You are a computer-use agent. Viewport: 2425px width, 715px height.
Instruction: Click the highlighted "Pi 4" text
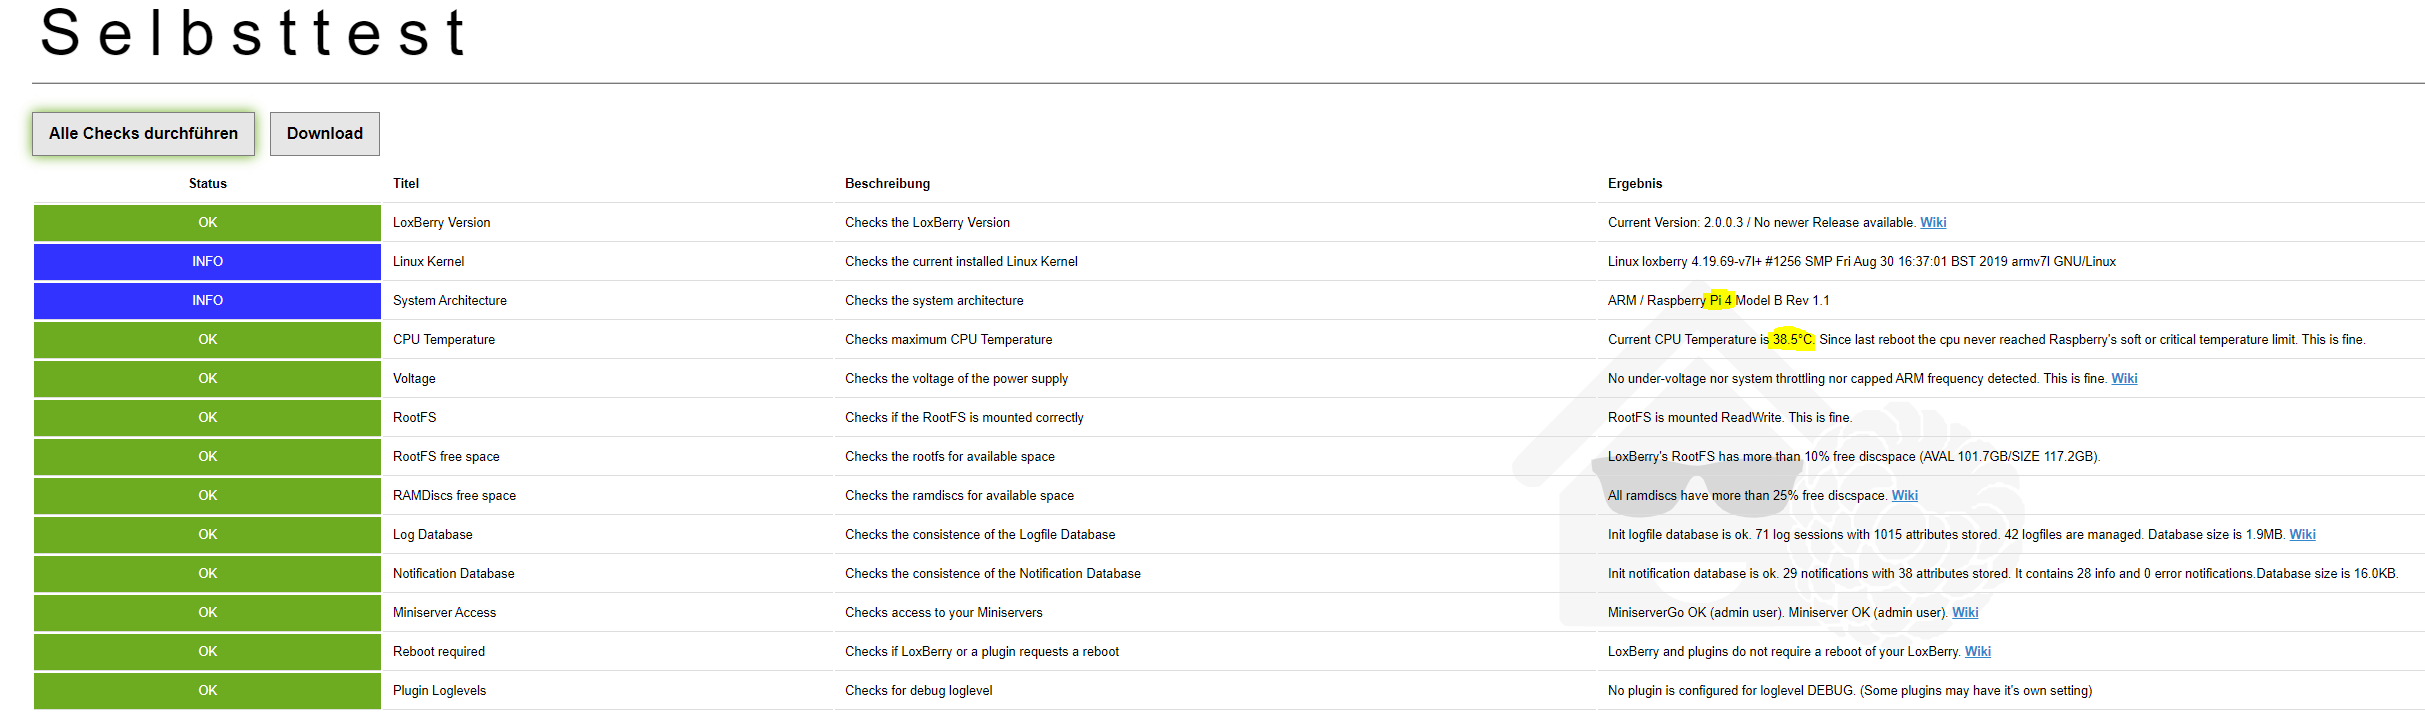pos(1720,301)
